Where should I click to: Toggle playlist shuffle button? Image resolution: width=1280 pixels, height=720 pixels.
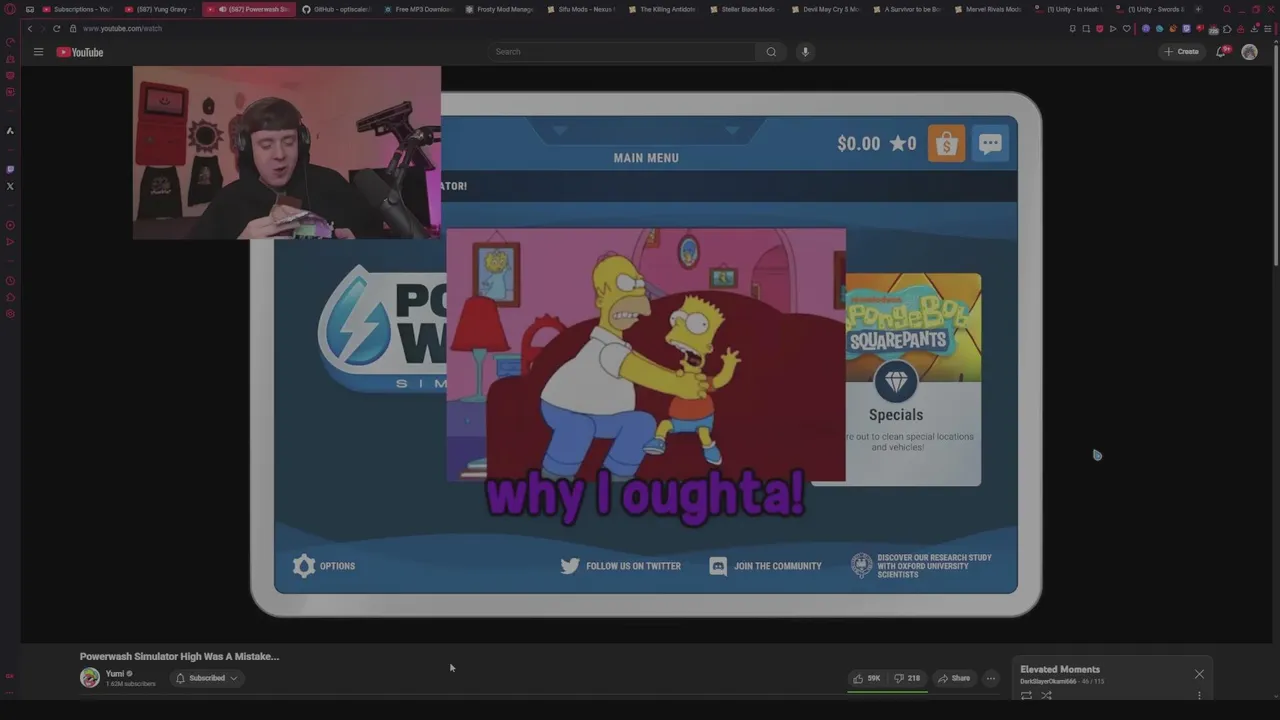(1046, 695)
